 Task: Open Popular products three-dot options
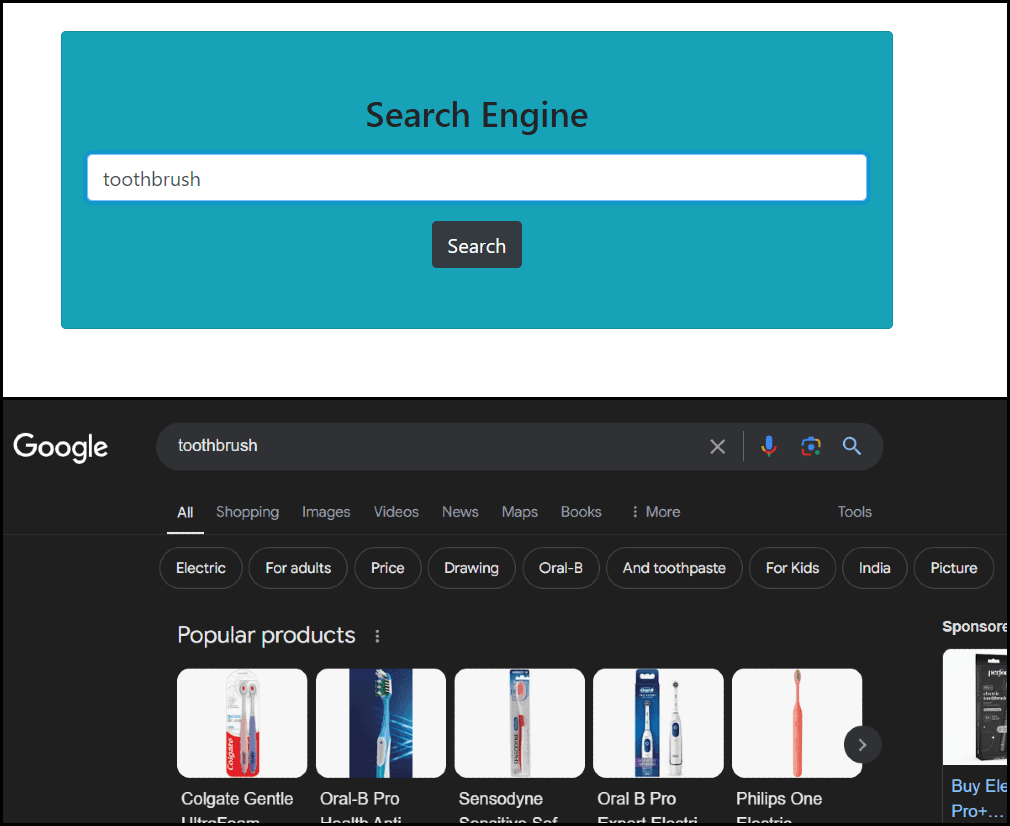(377, 637)
